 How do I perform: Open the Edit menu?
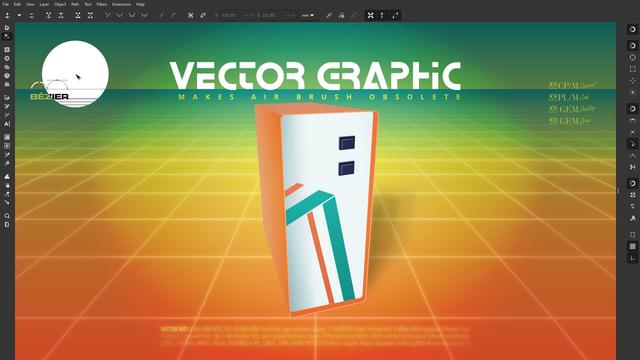point(17,4)
